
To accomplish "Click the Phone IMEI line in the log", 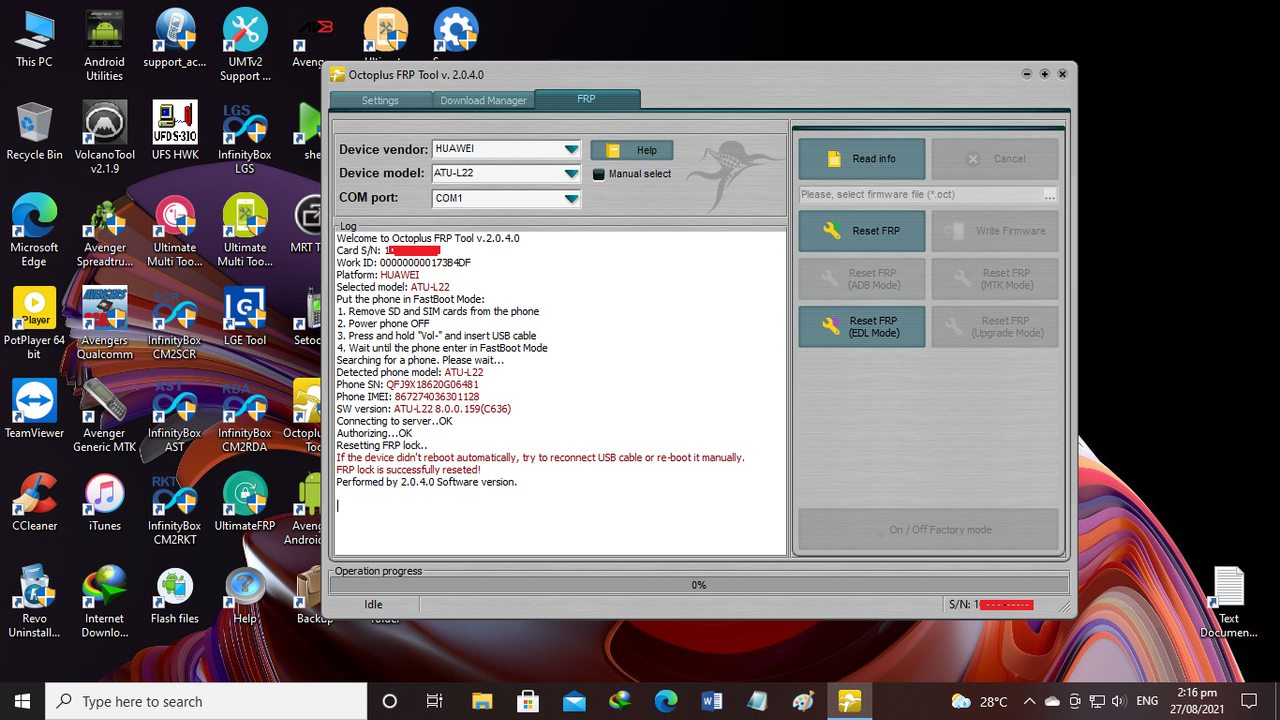I will [408, 397].
